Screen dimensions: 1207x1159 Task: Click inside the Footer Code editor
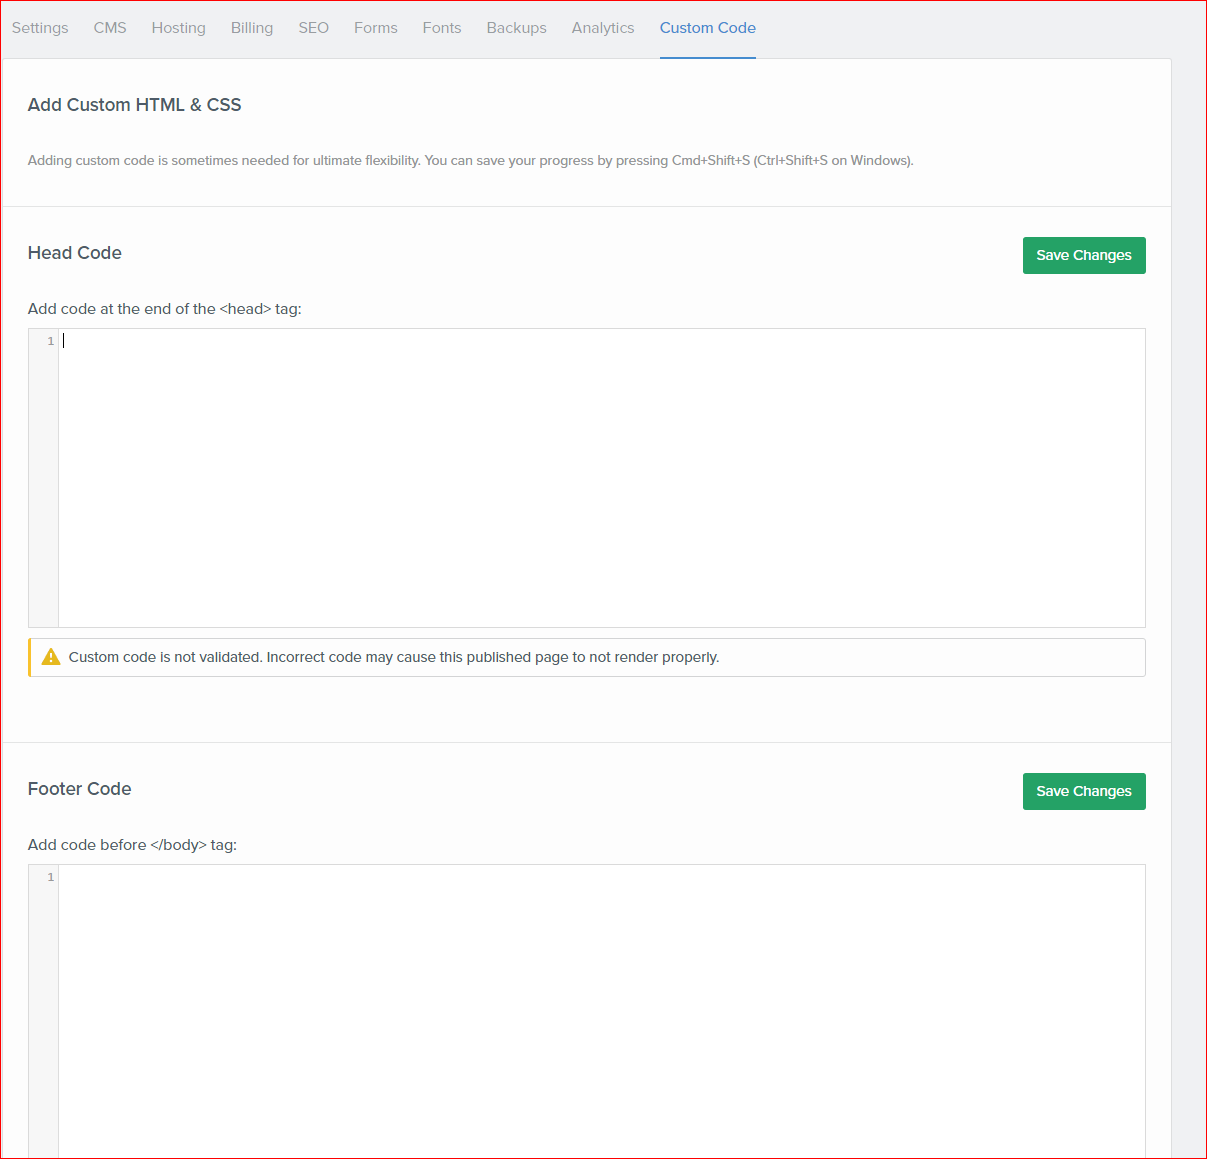[602, 1011]
